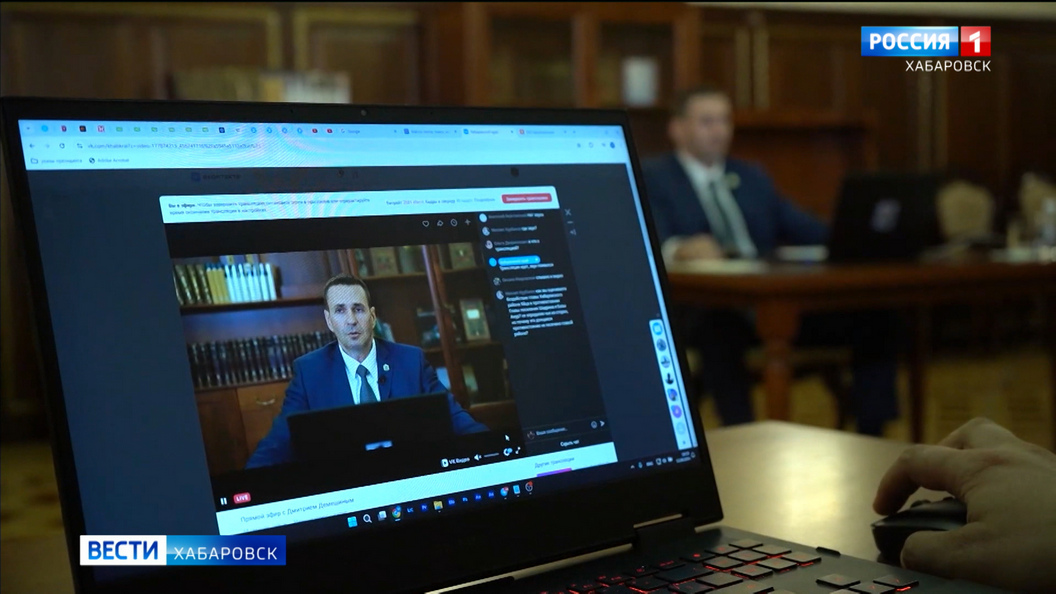Open Windows taskbar search

(367, 519)
